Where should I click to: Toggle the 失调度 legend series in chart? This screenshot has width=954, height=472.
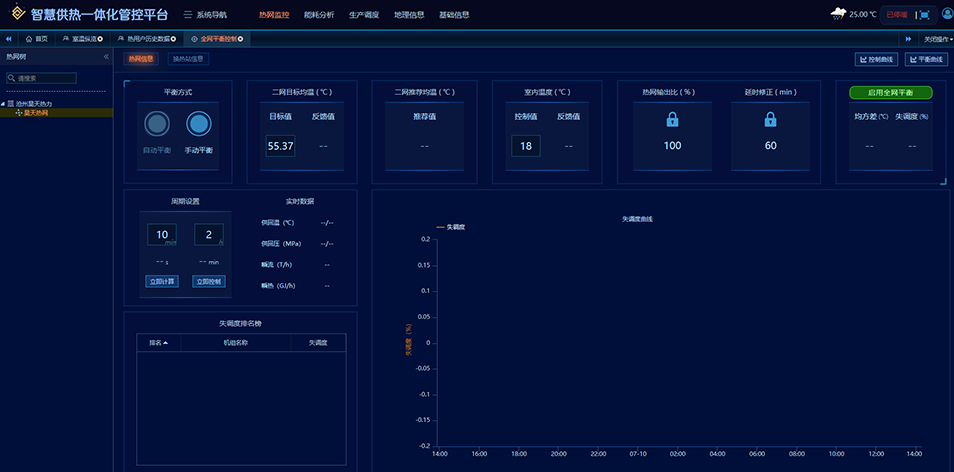pos(451,227)
